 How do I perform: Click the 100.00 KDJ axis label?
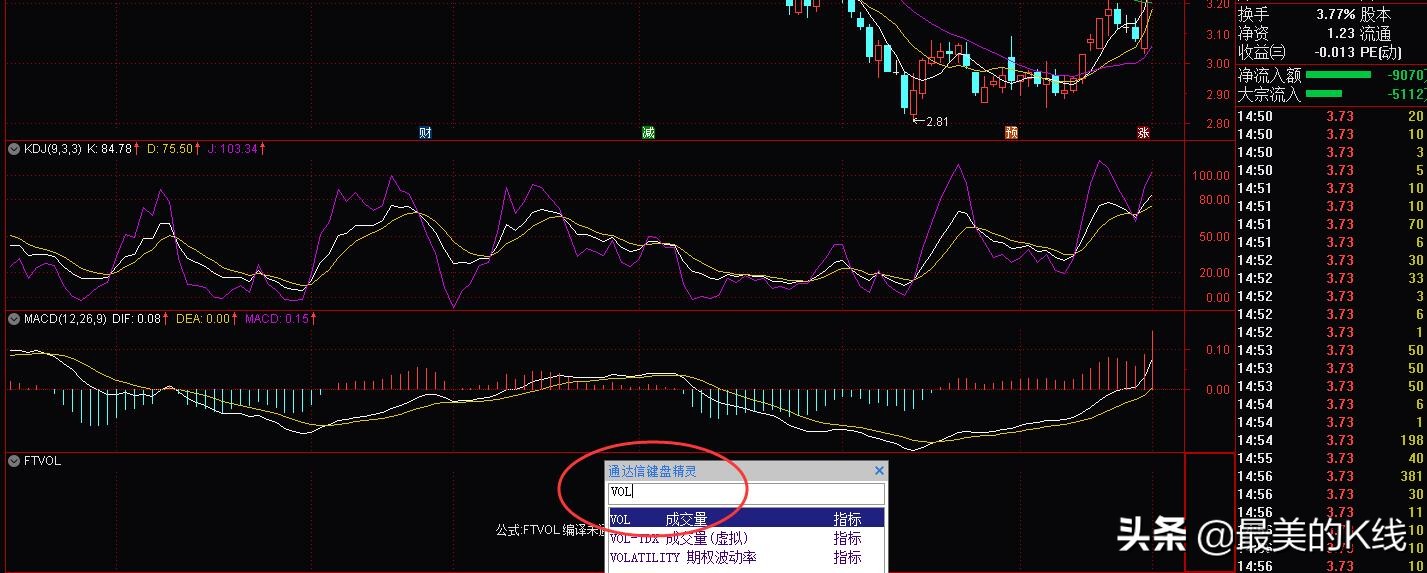[x=1210, y=175]
